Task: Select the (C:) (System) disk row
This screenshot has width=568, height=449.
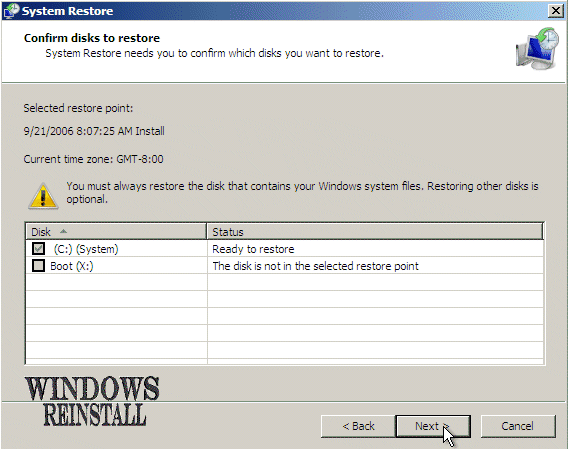Action: pos(285,249)
